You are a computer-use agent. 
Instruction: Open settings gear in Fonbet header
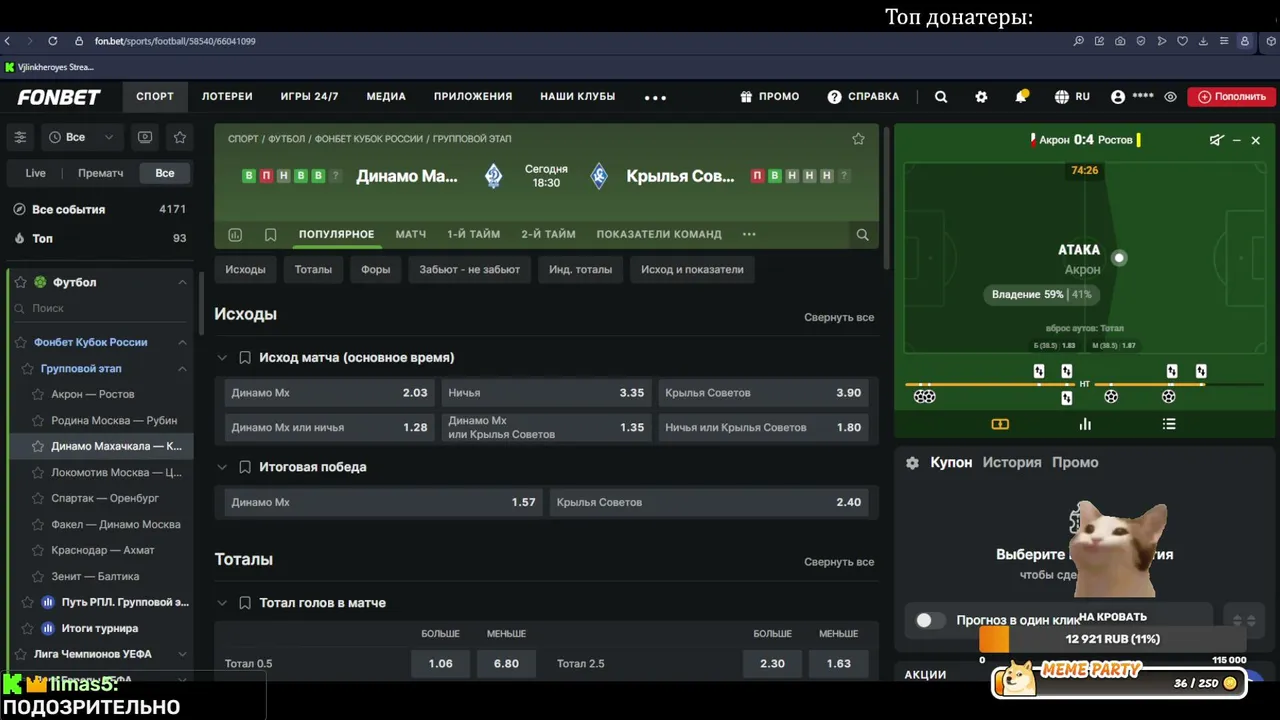coord(981,97)
